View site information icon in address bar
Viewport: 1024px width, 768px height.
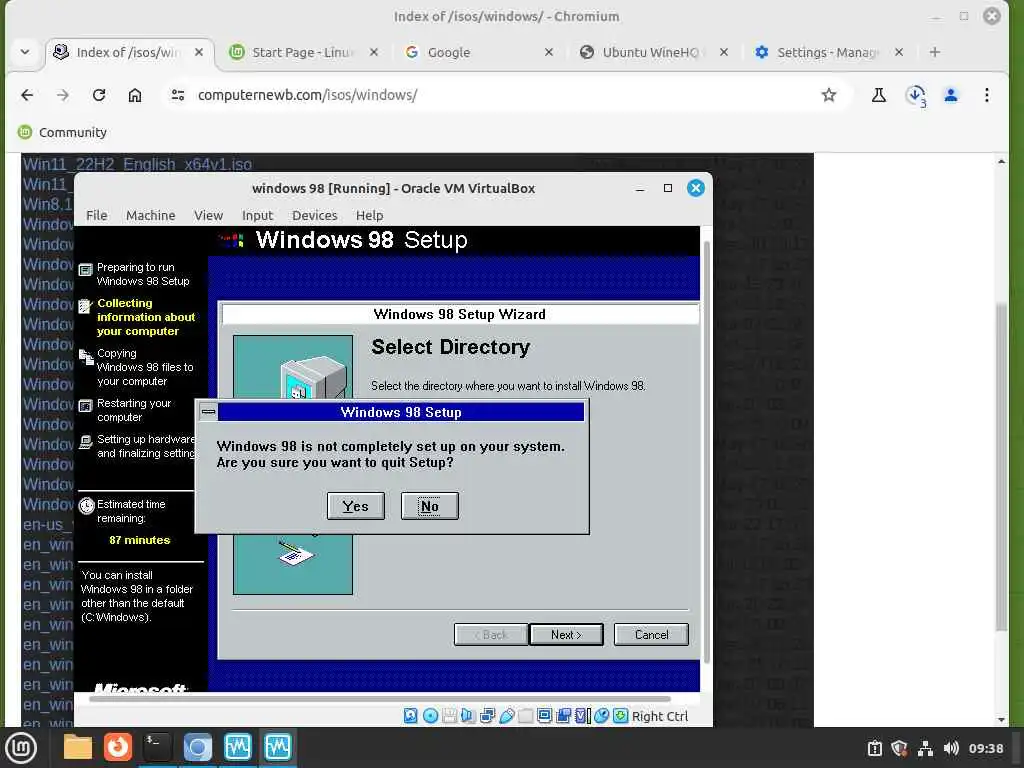point(178,95)
